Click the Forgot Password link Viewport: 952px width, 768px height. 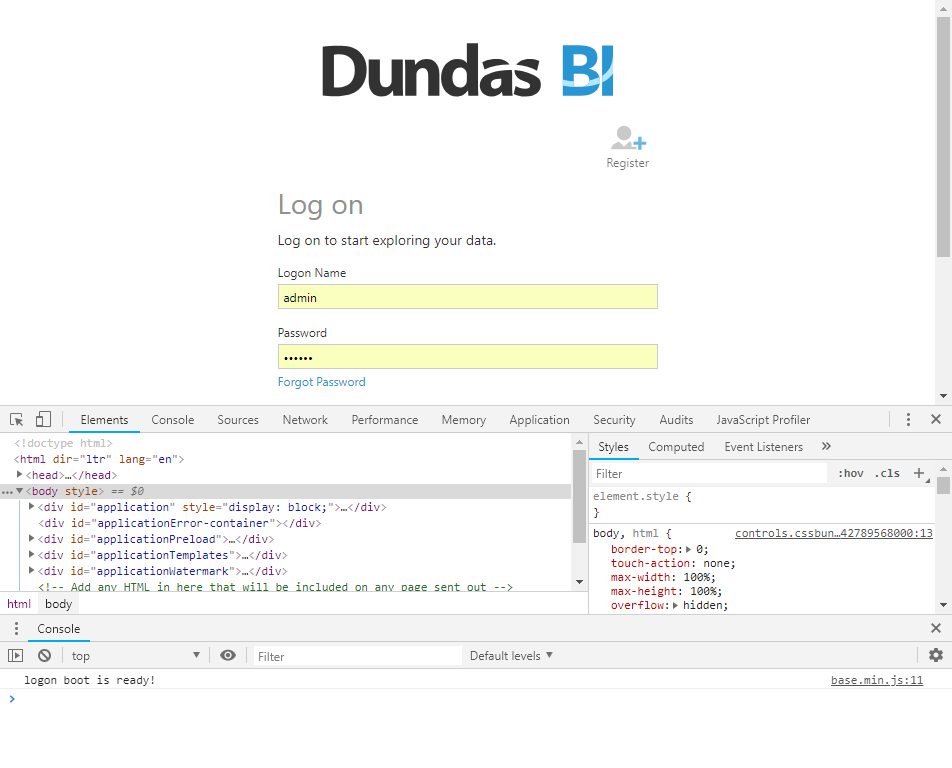[x=321, y=382]
